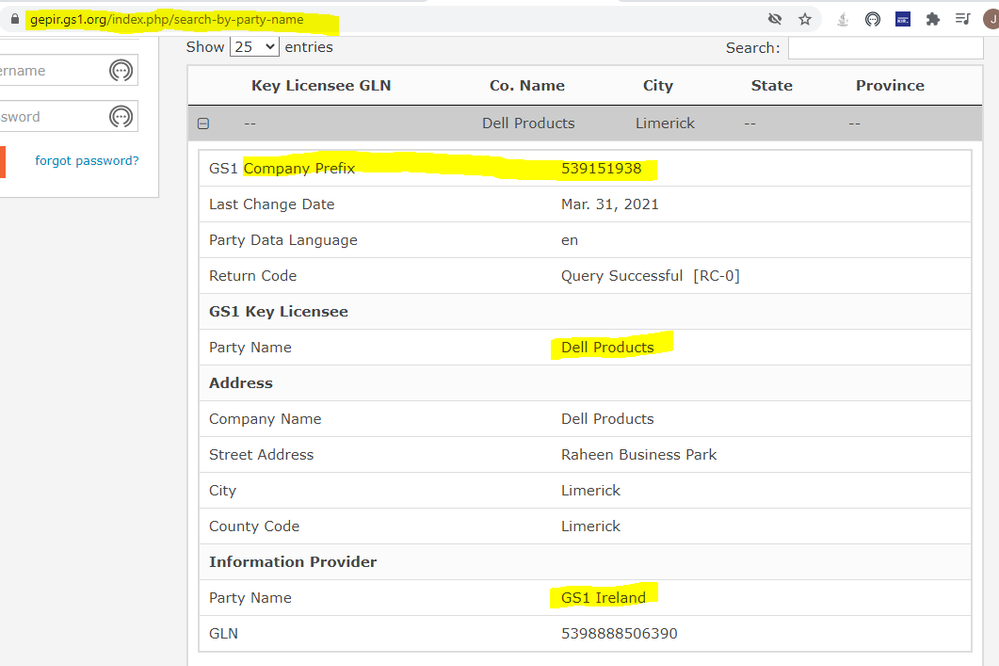The image size is (999, 666).
Task: Click the County Code label
Action: [254, 526]
